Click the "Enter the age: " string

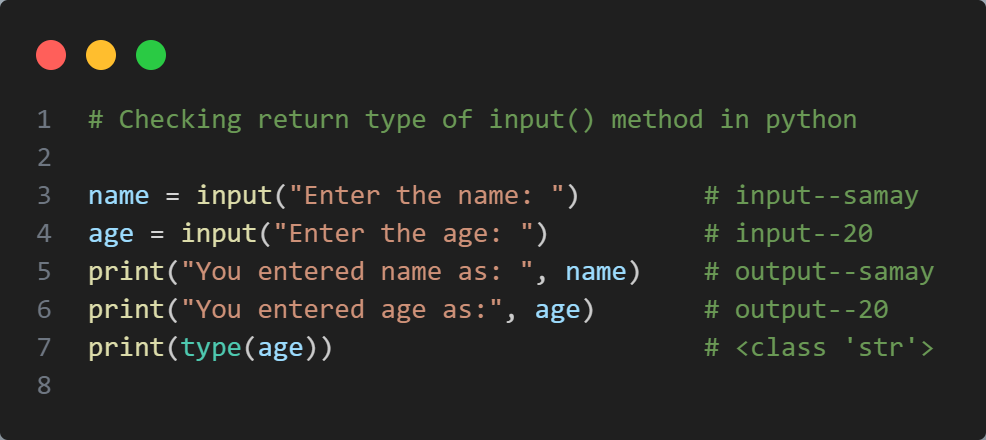click(403, 233)
